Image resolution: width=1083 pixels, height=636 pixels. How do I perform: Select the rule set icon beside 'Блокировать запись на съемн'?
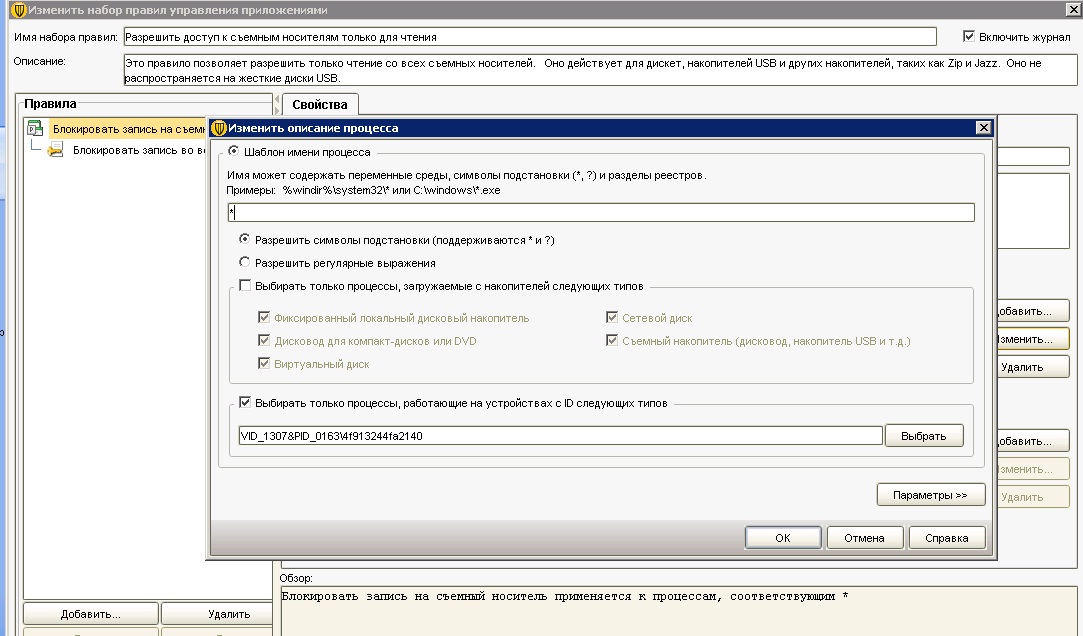tap(35, 128)
